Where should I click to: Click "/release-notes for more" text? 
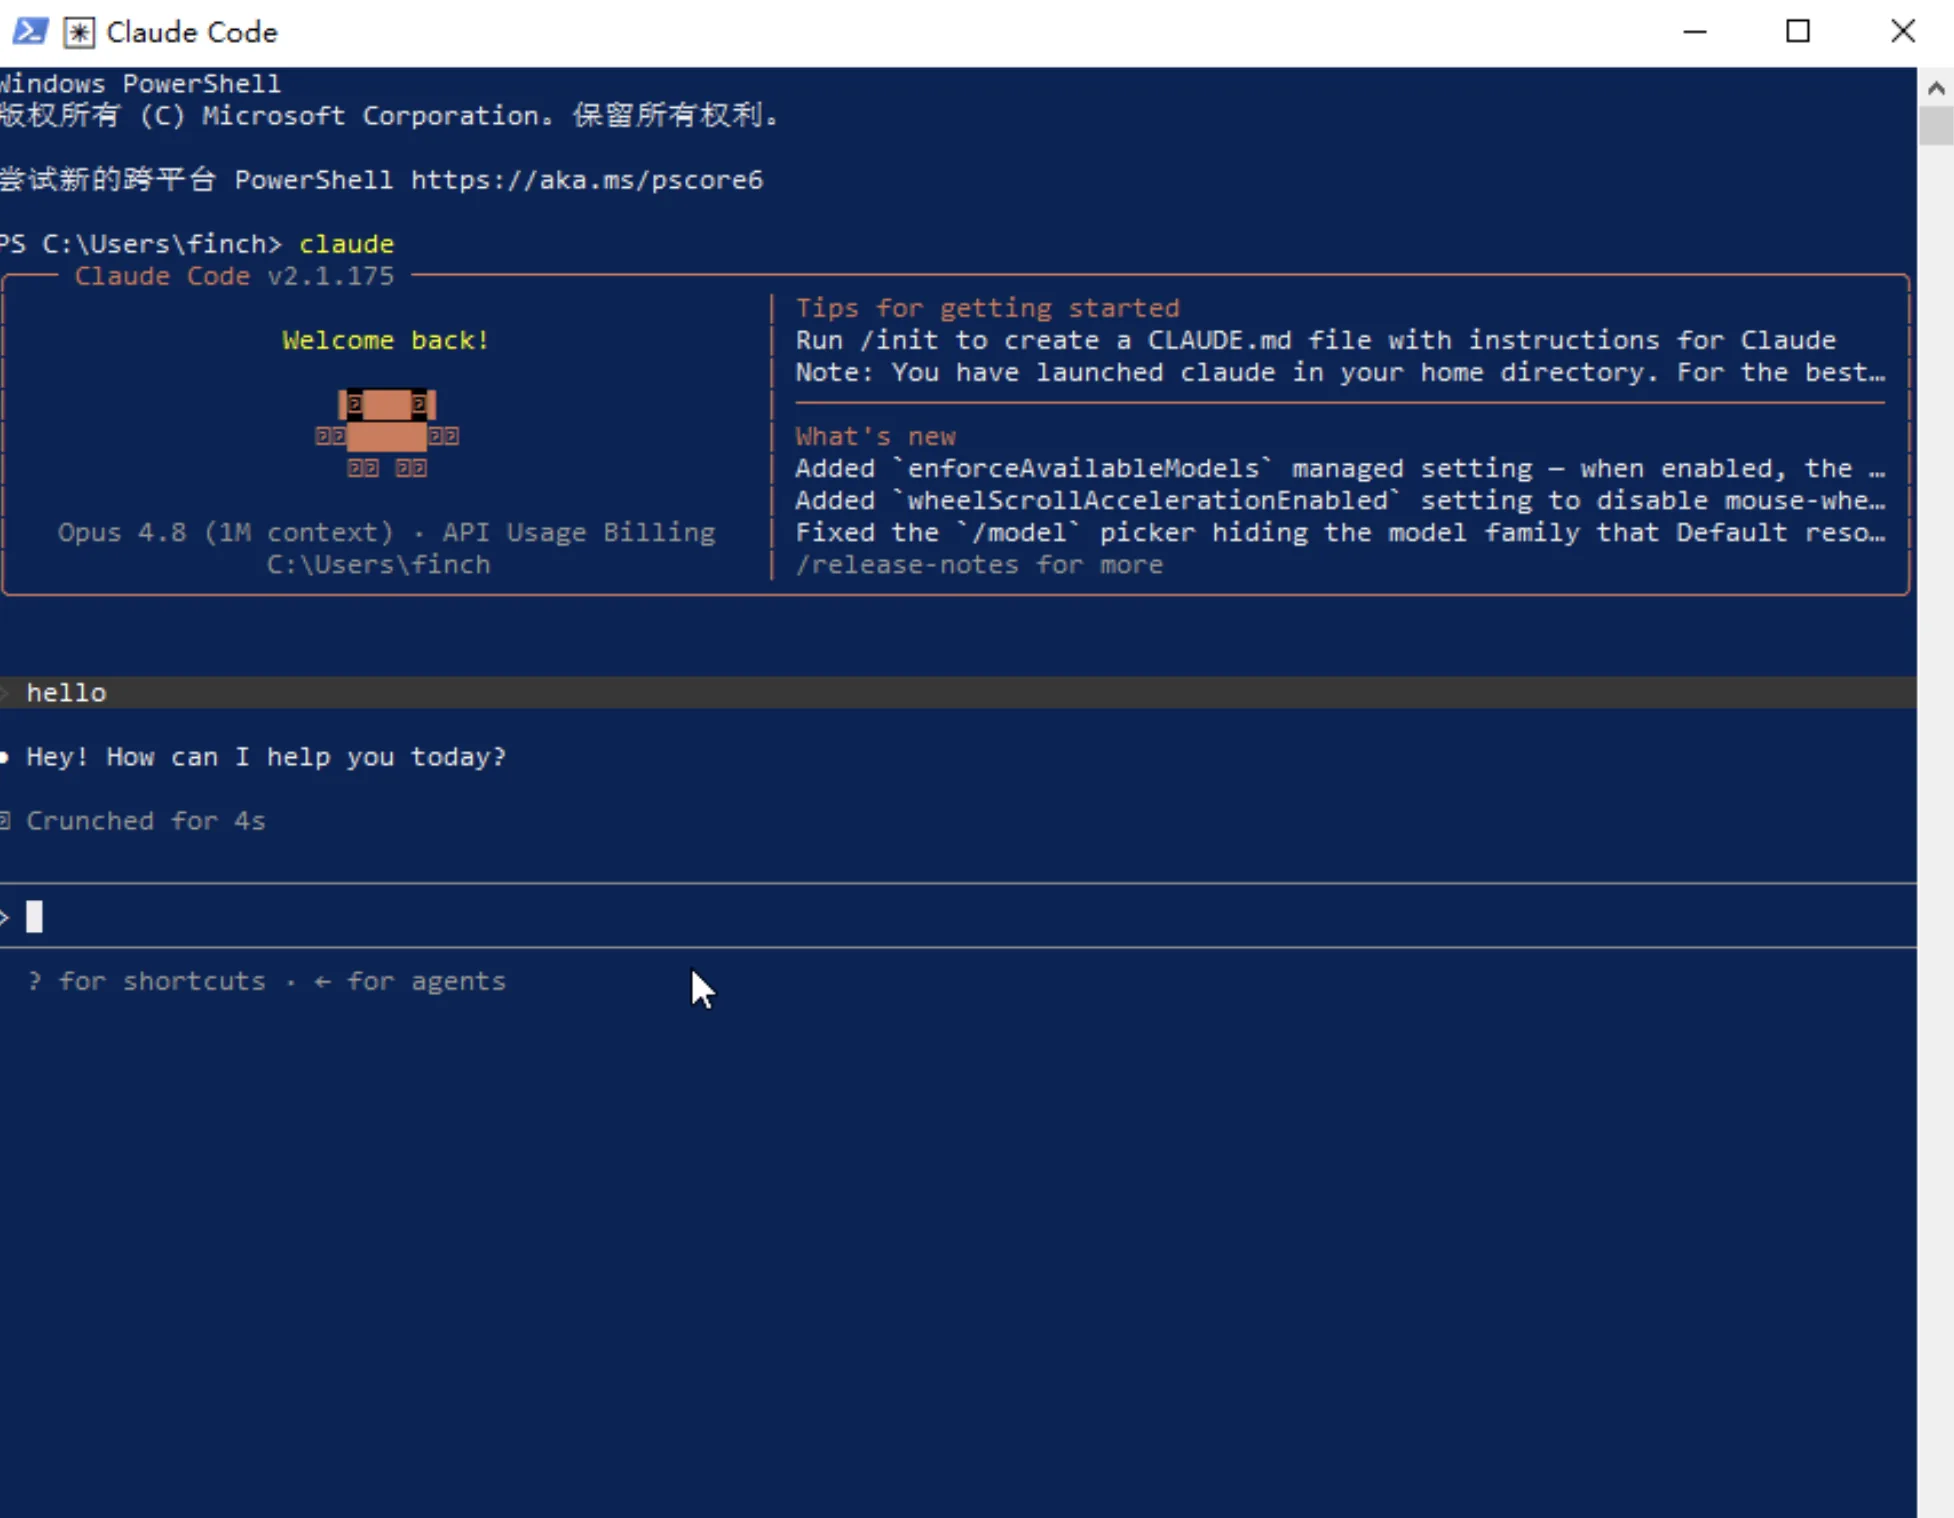pos(979,564)
